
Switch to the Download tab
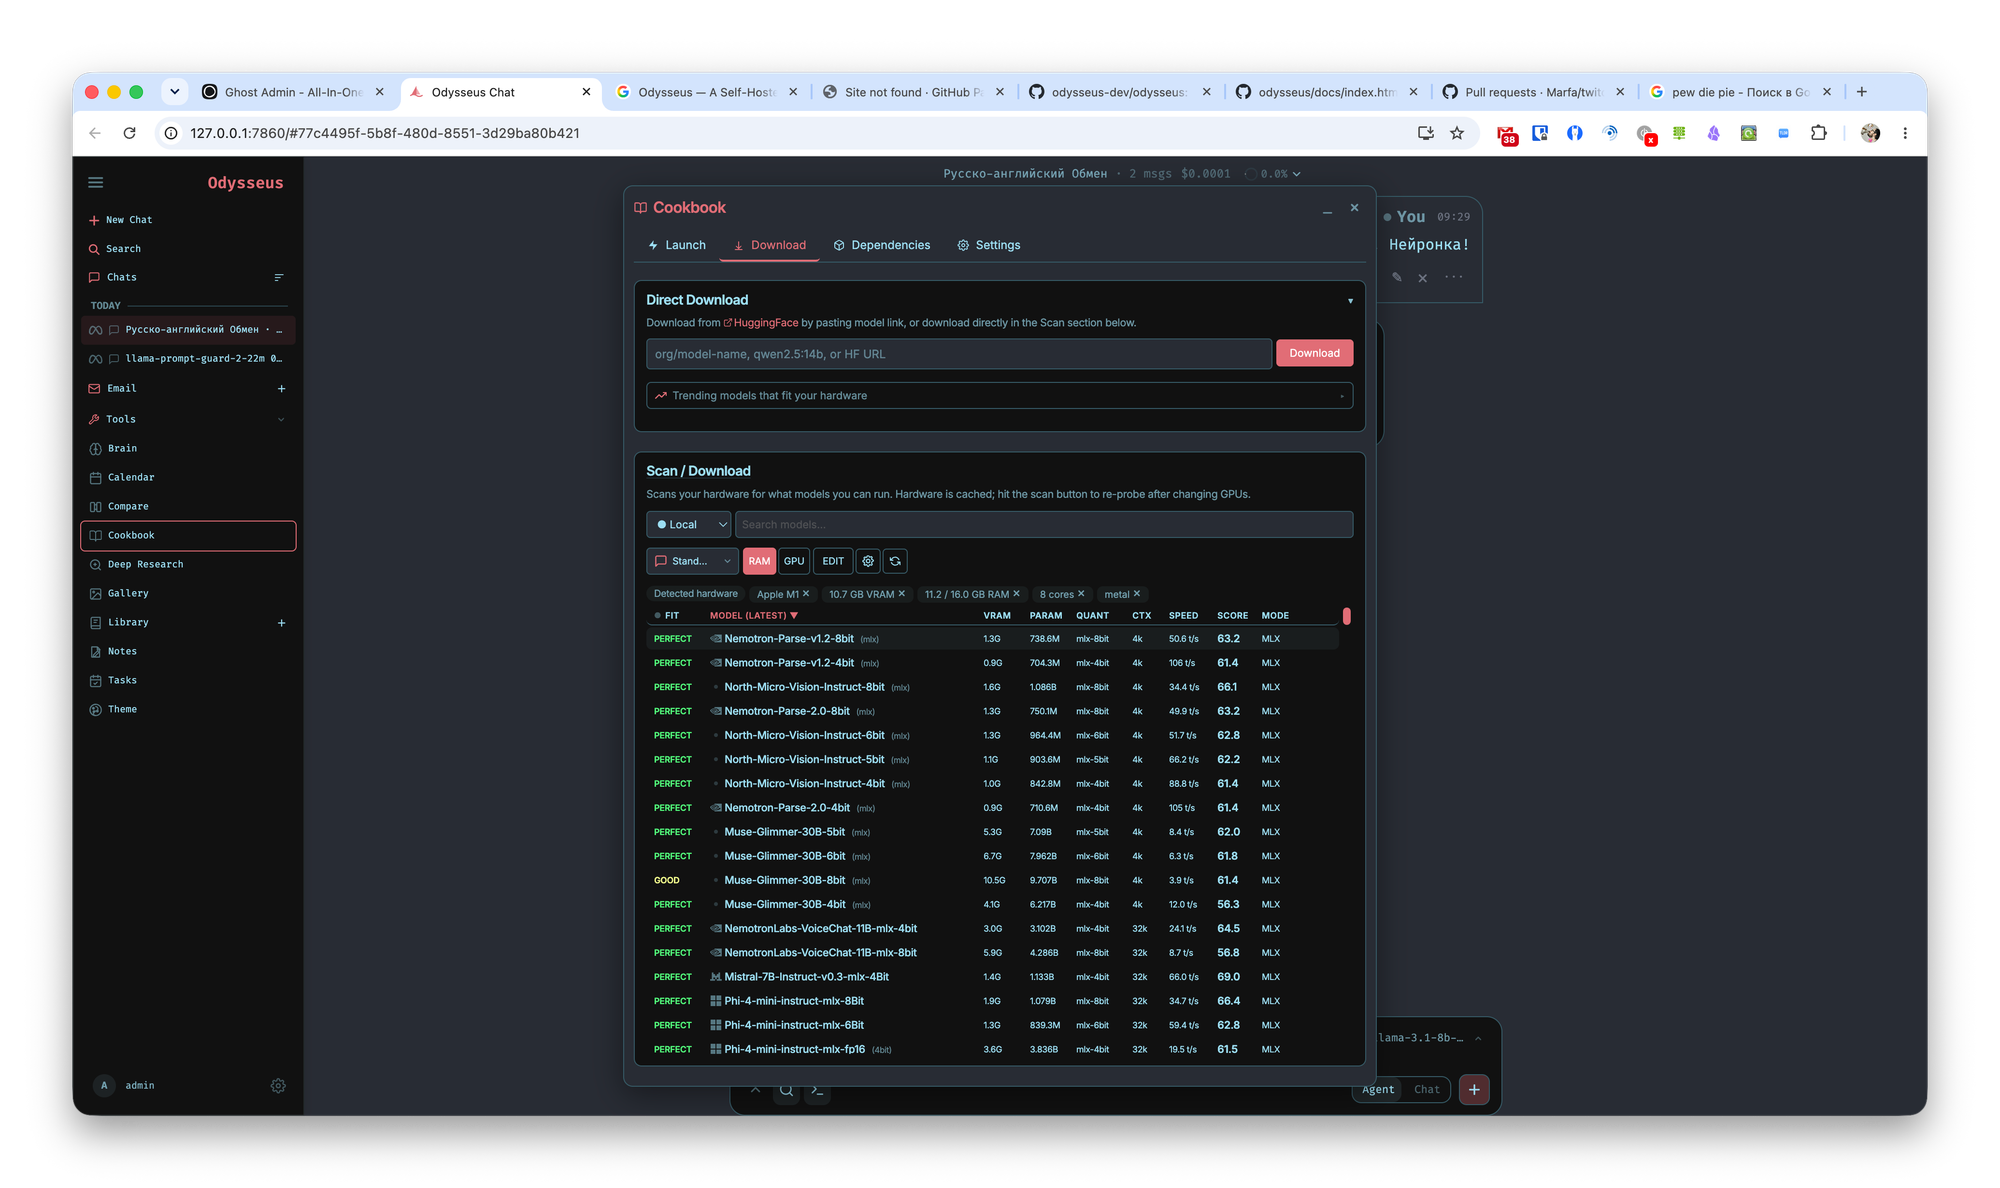click(x=769, y=246)
